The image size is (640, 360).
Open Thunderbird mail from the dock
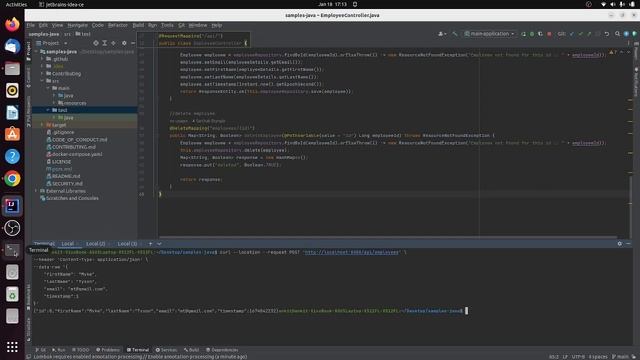coord(12,46)
